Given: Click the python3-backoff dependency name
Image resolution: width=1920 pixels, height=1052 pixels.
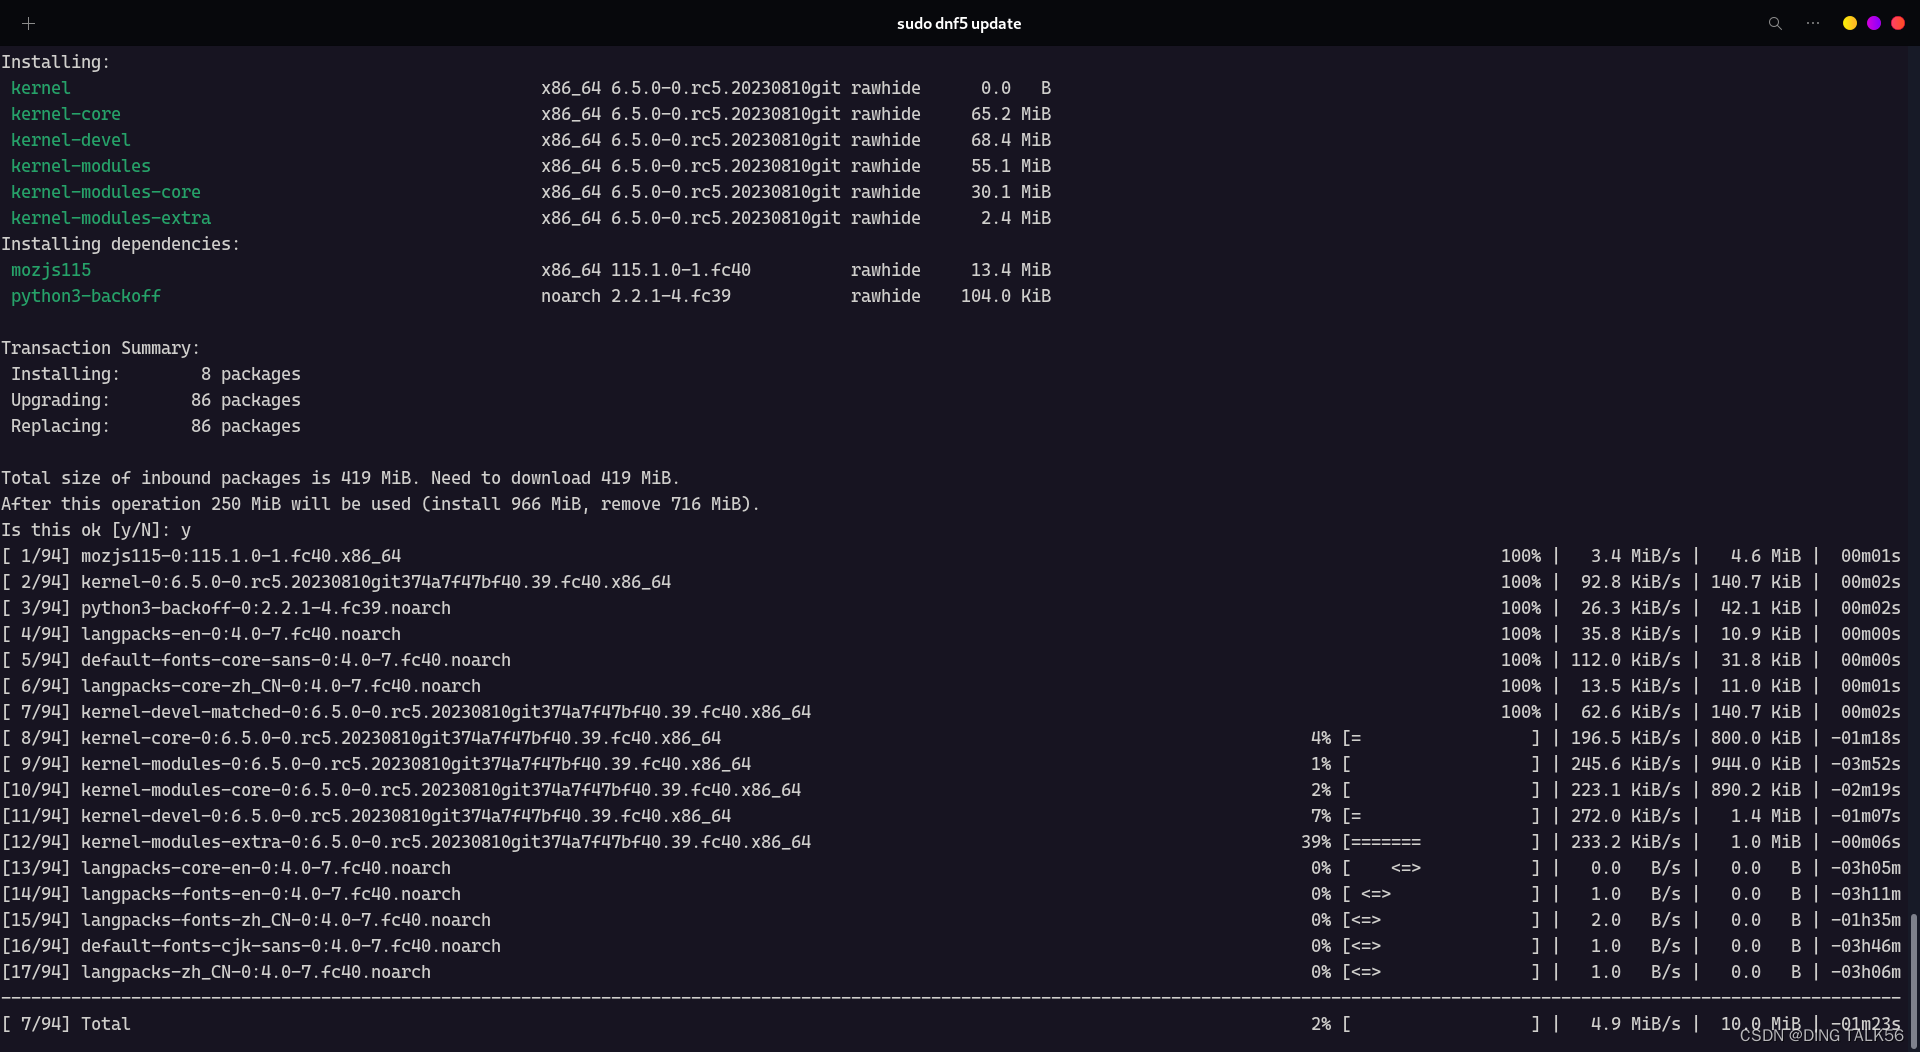Looking at the screenshot, I should pyautogui.click(x=86, y=296).
